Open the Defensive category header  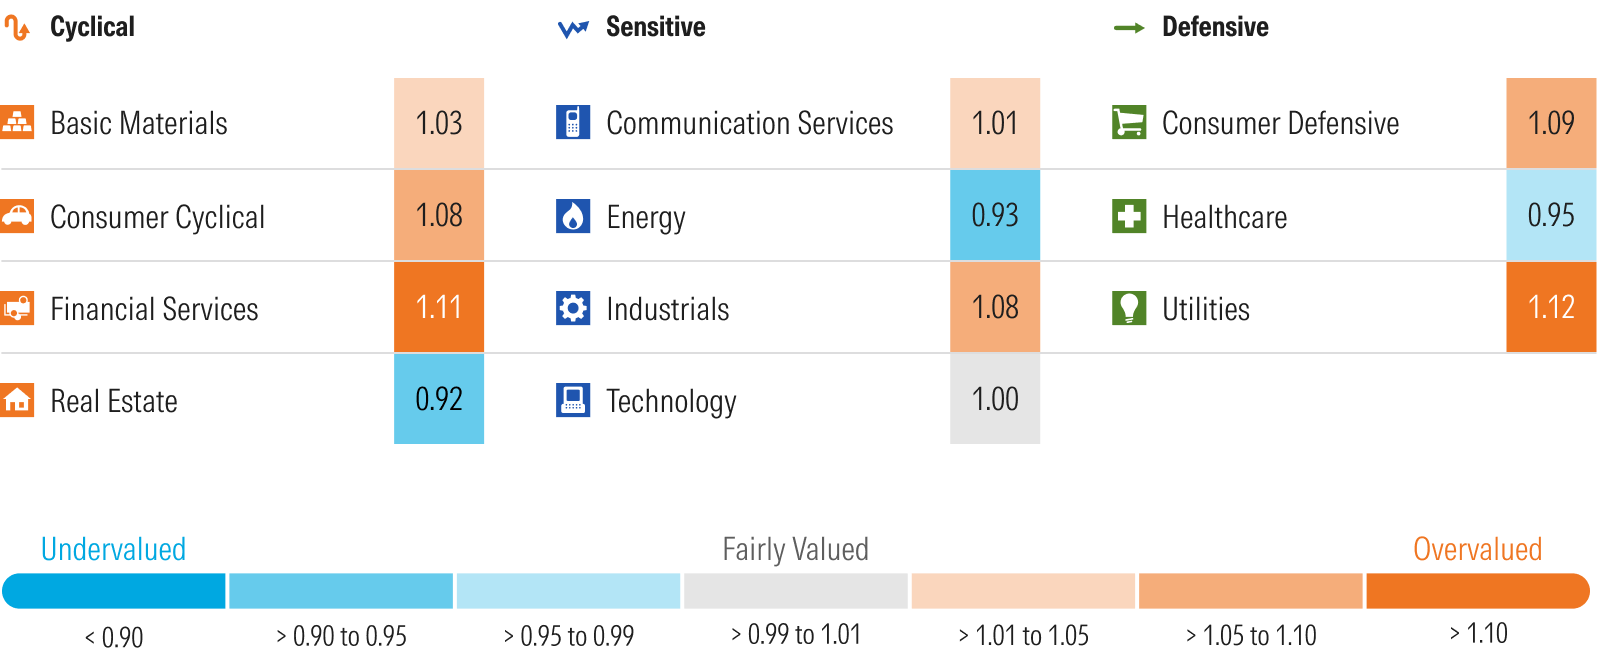[1214, 27]
